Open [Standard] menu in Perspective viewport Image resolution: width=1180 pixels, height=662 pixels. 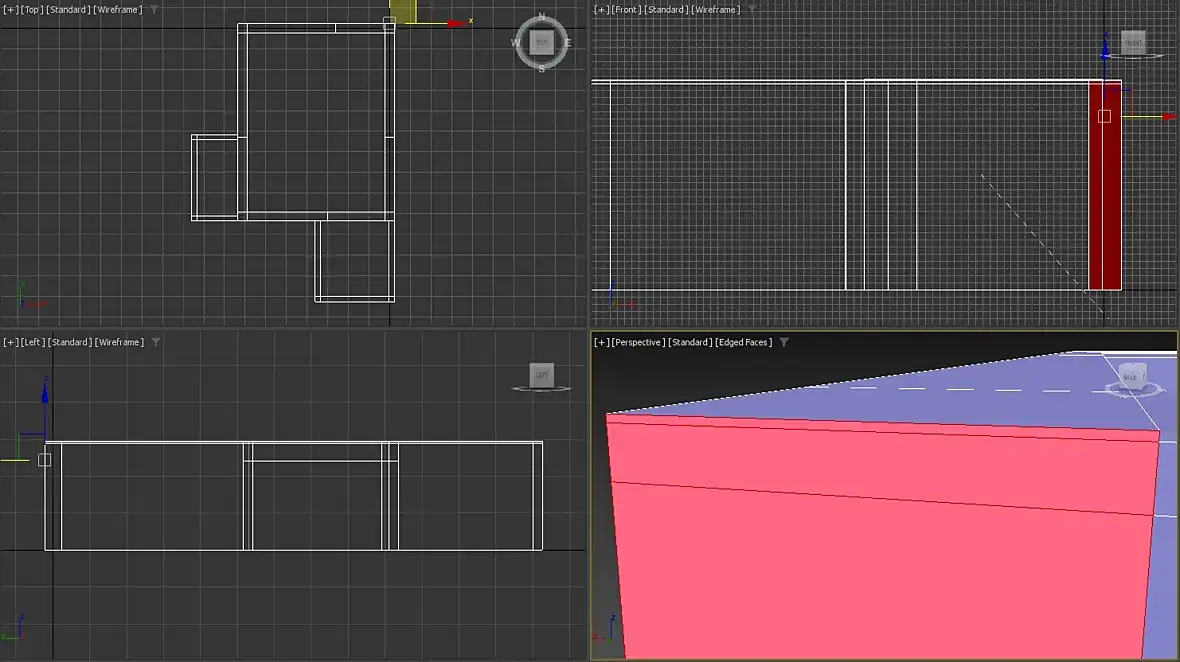pos(689,342)
